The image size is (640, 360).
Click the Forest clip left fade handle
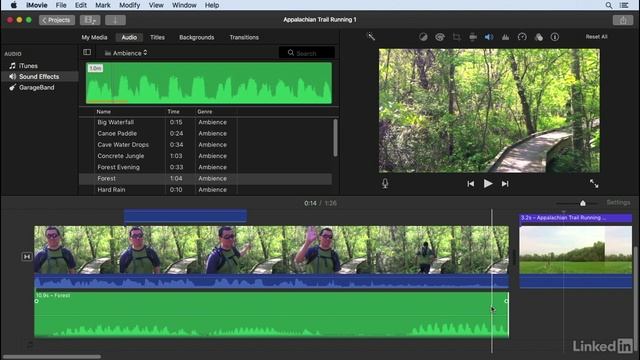[x=36, y=301]
